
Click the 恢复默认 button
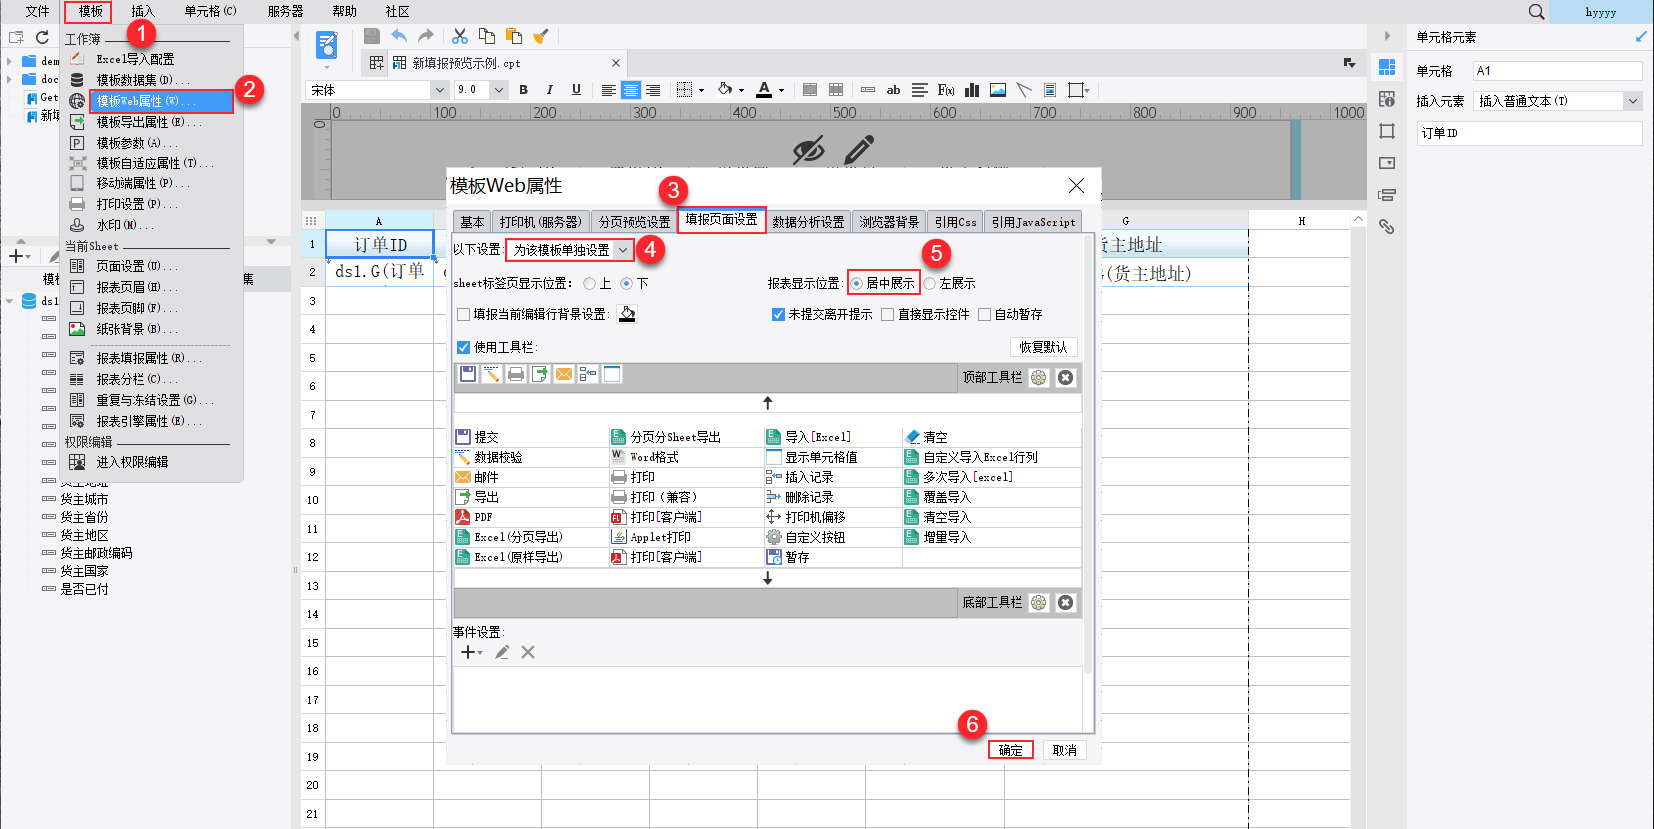tap(1043, 347)
